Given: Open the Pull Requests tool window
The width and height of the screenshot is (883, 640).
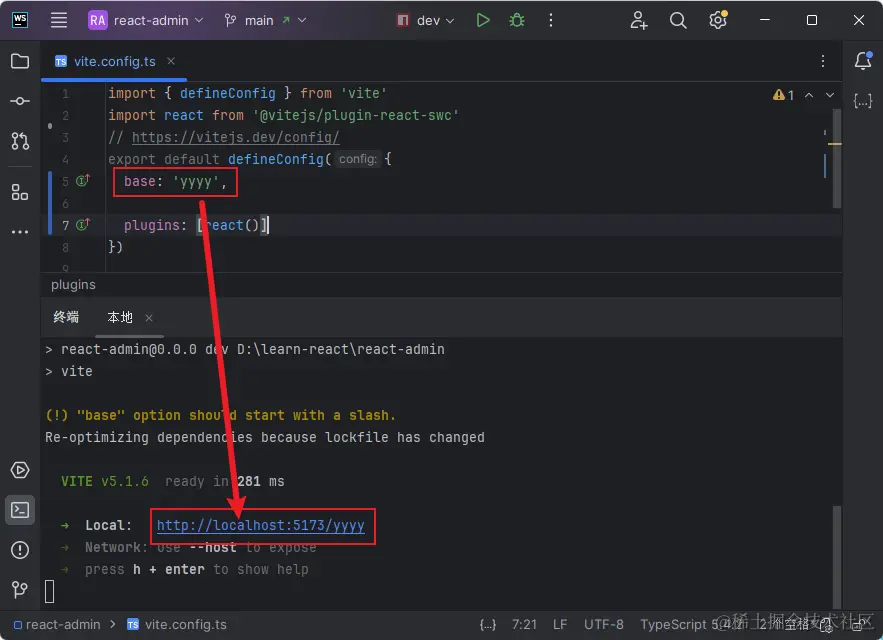Looking at the screenshot, I should (20, 141).
